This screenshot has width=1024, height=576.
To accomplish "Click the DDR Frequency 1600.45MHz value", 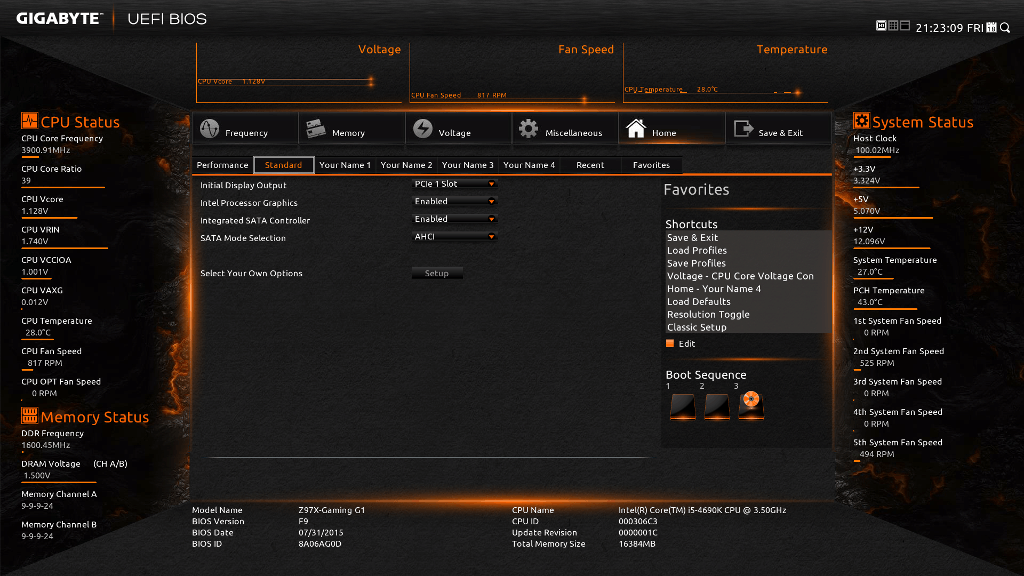I will [46, 445].
